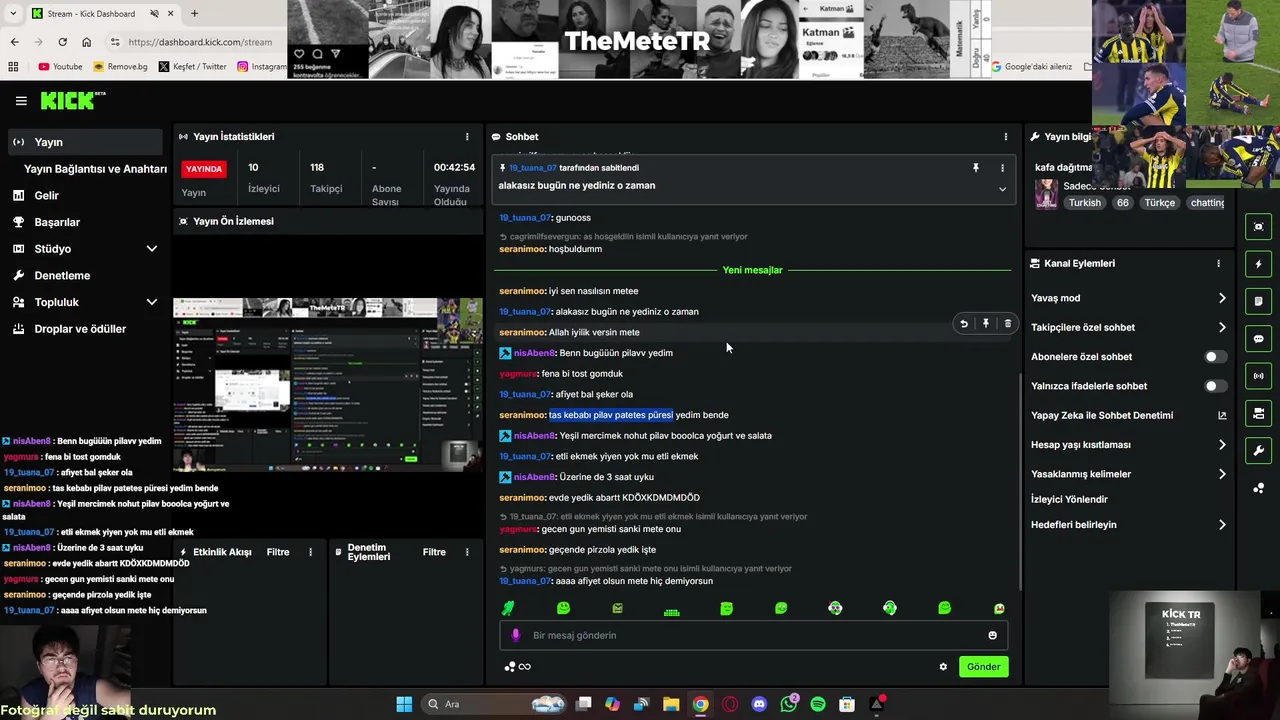
Task: Click the chat bubble sidebar icon
Action: 1259,339
